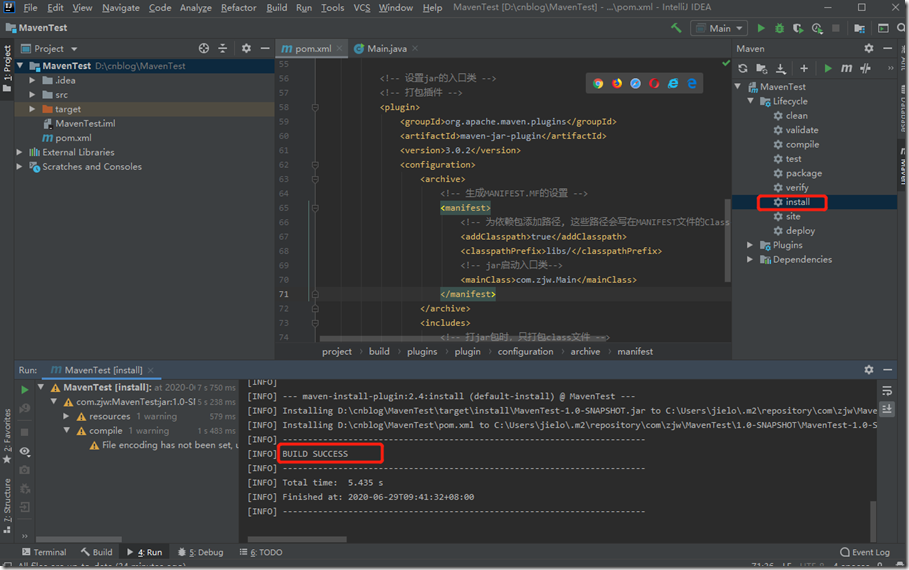The image size is (909, 570).
Task: Toggle the eye view filter in Run panel
Action: pyautogui.click(x=24, y=451)
